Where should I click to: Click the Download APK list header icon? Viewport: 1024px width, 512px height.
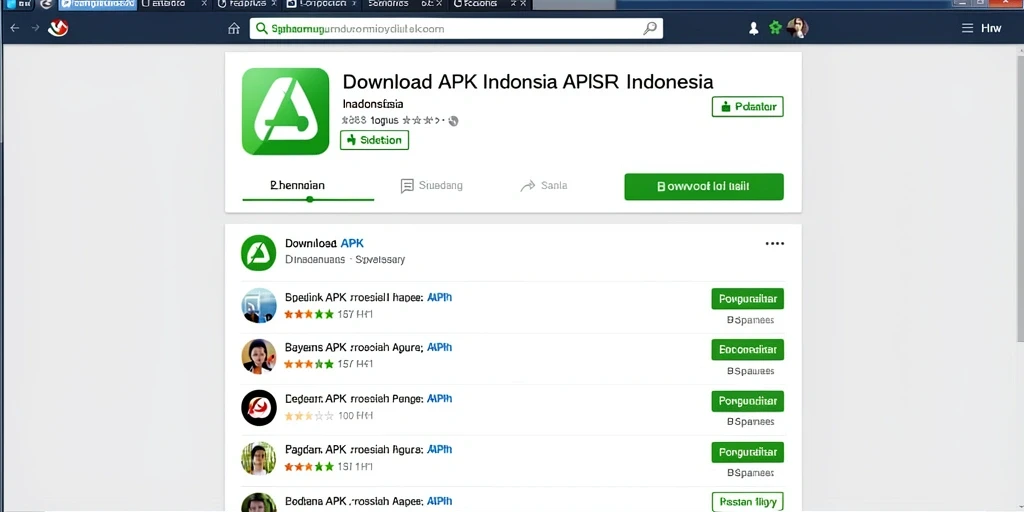(259, 253)
